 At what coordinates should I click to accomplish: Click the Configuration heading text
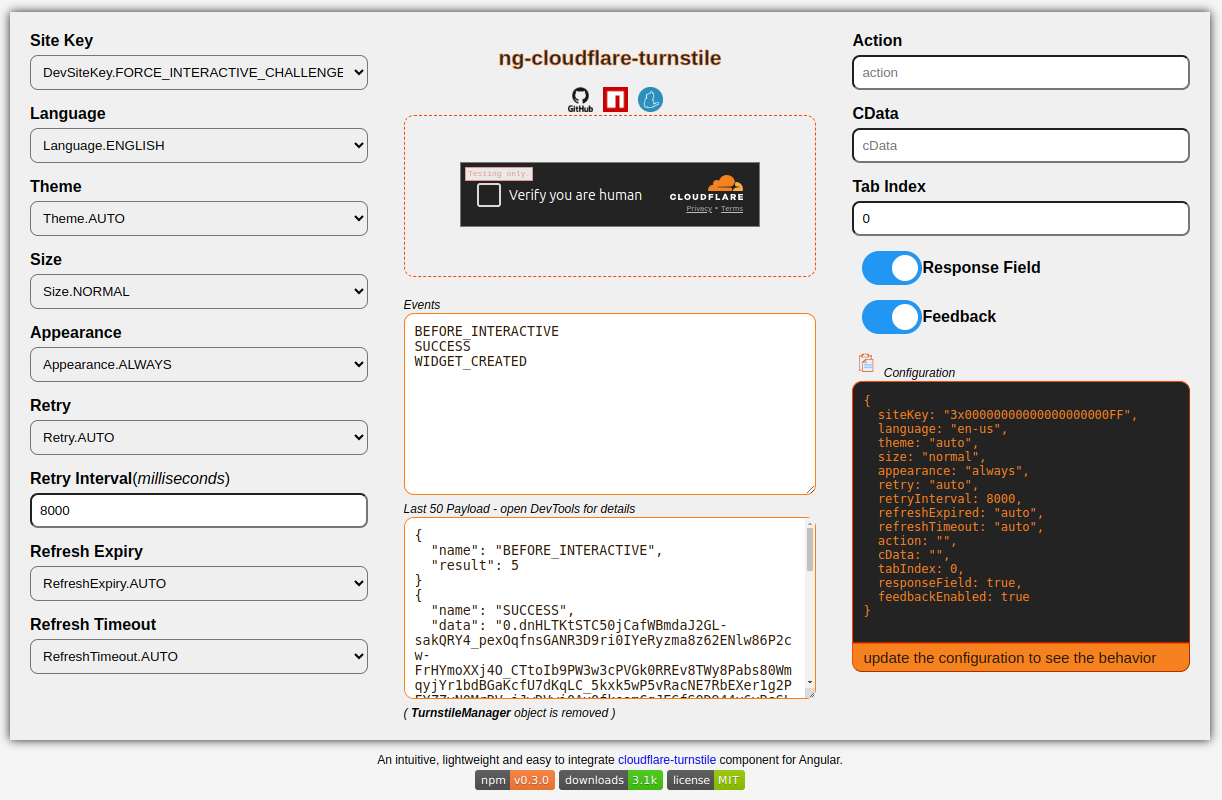click(919, 373)
